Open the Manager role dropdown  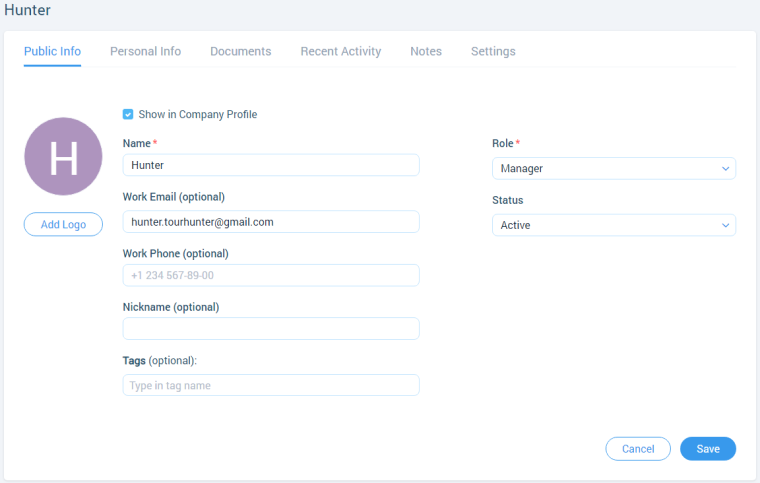click(x=614, y=169)
